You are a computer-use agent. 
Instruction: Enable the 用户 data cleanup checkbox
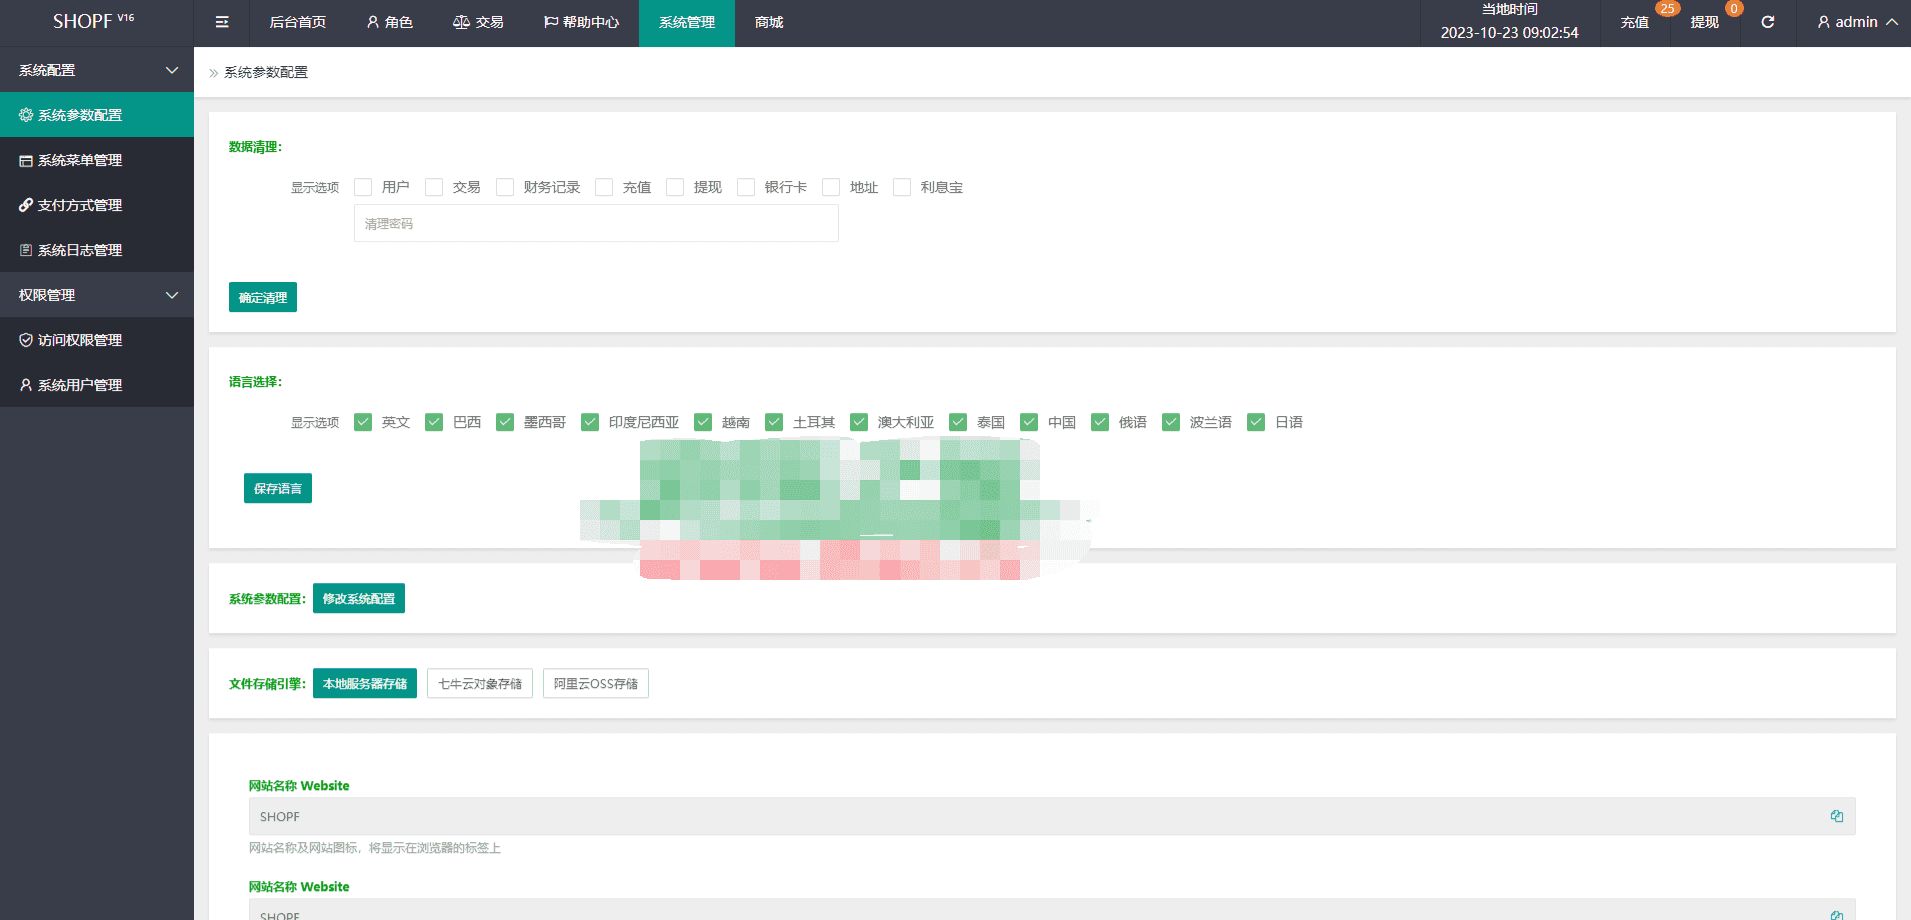pyautogui.click(x=363, y=187)
